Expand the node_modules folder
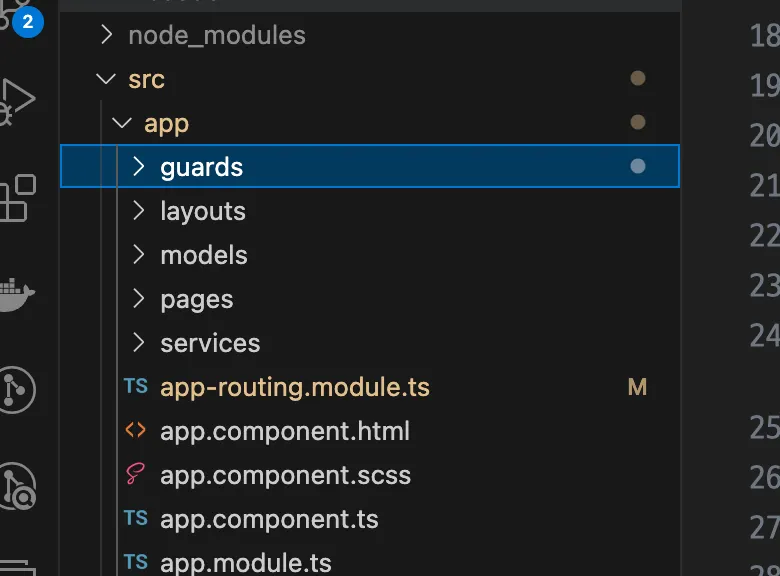The image size is (780, 576). pyautogui.click(x=216, y=36)
